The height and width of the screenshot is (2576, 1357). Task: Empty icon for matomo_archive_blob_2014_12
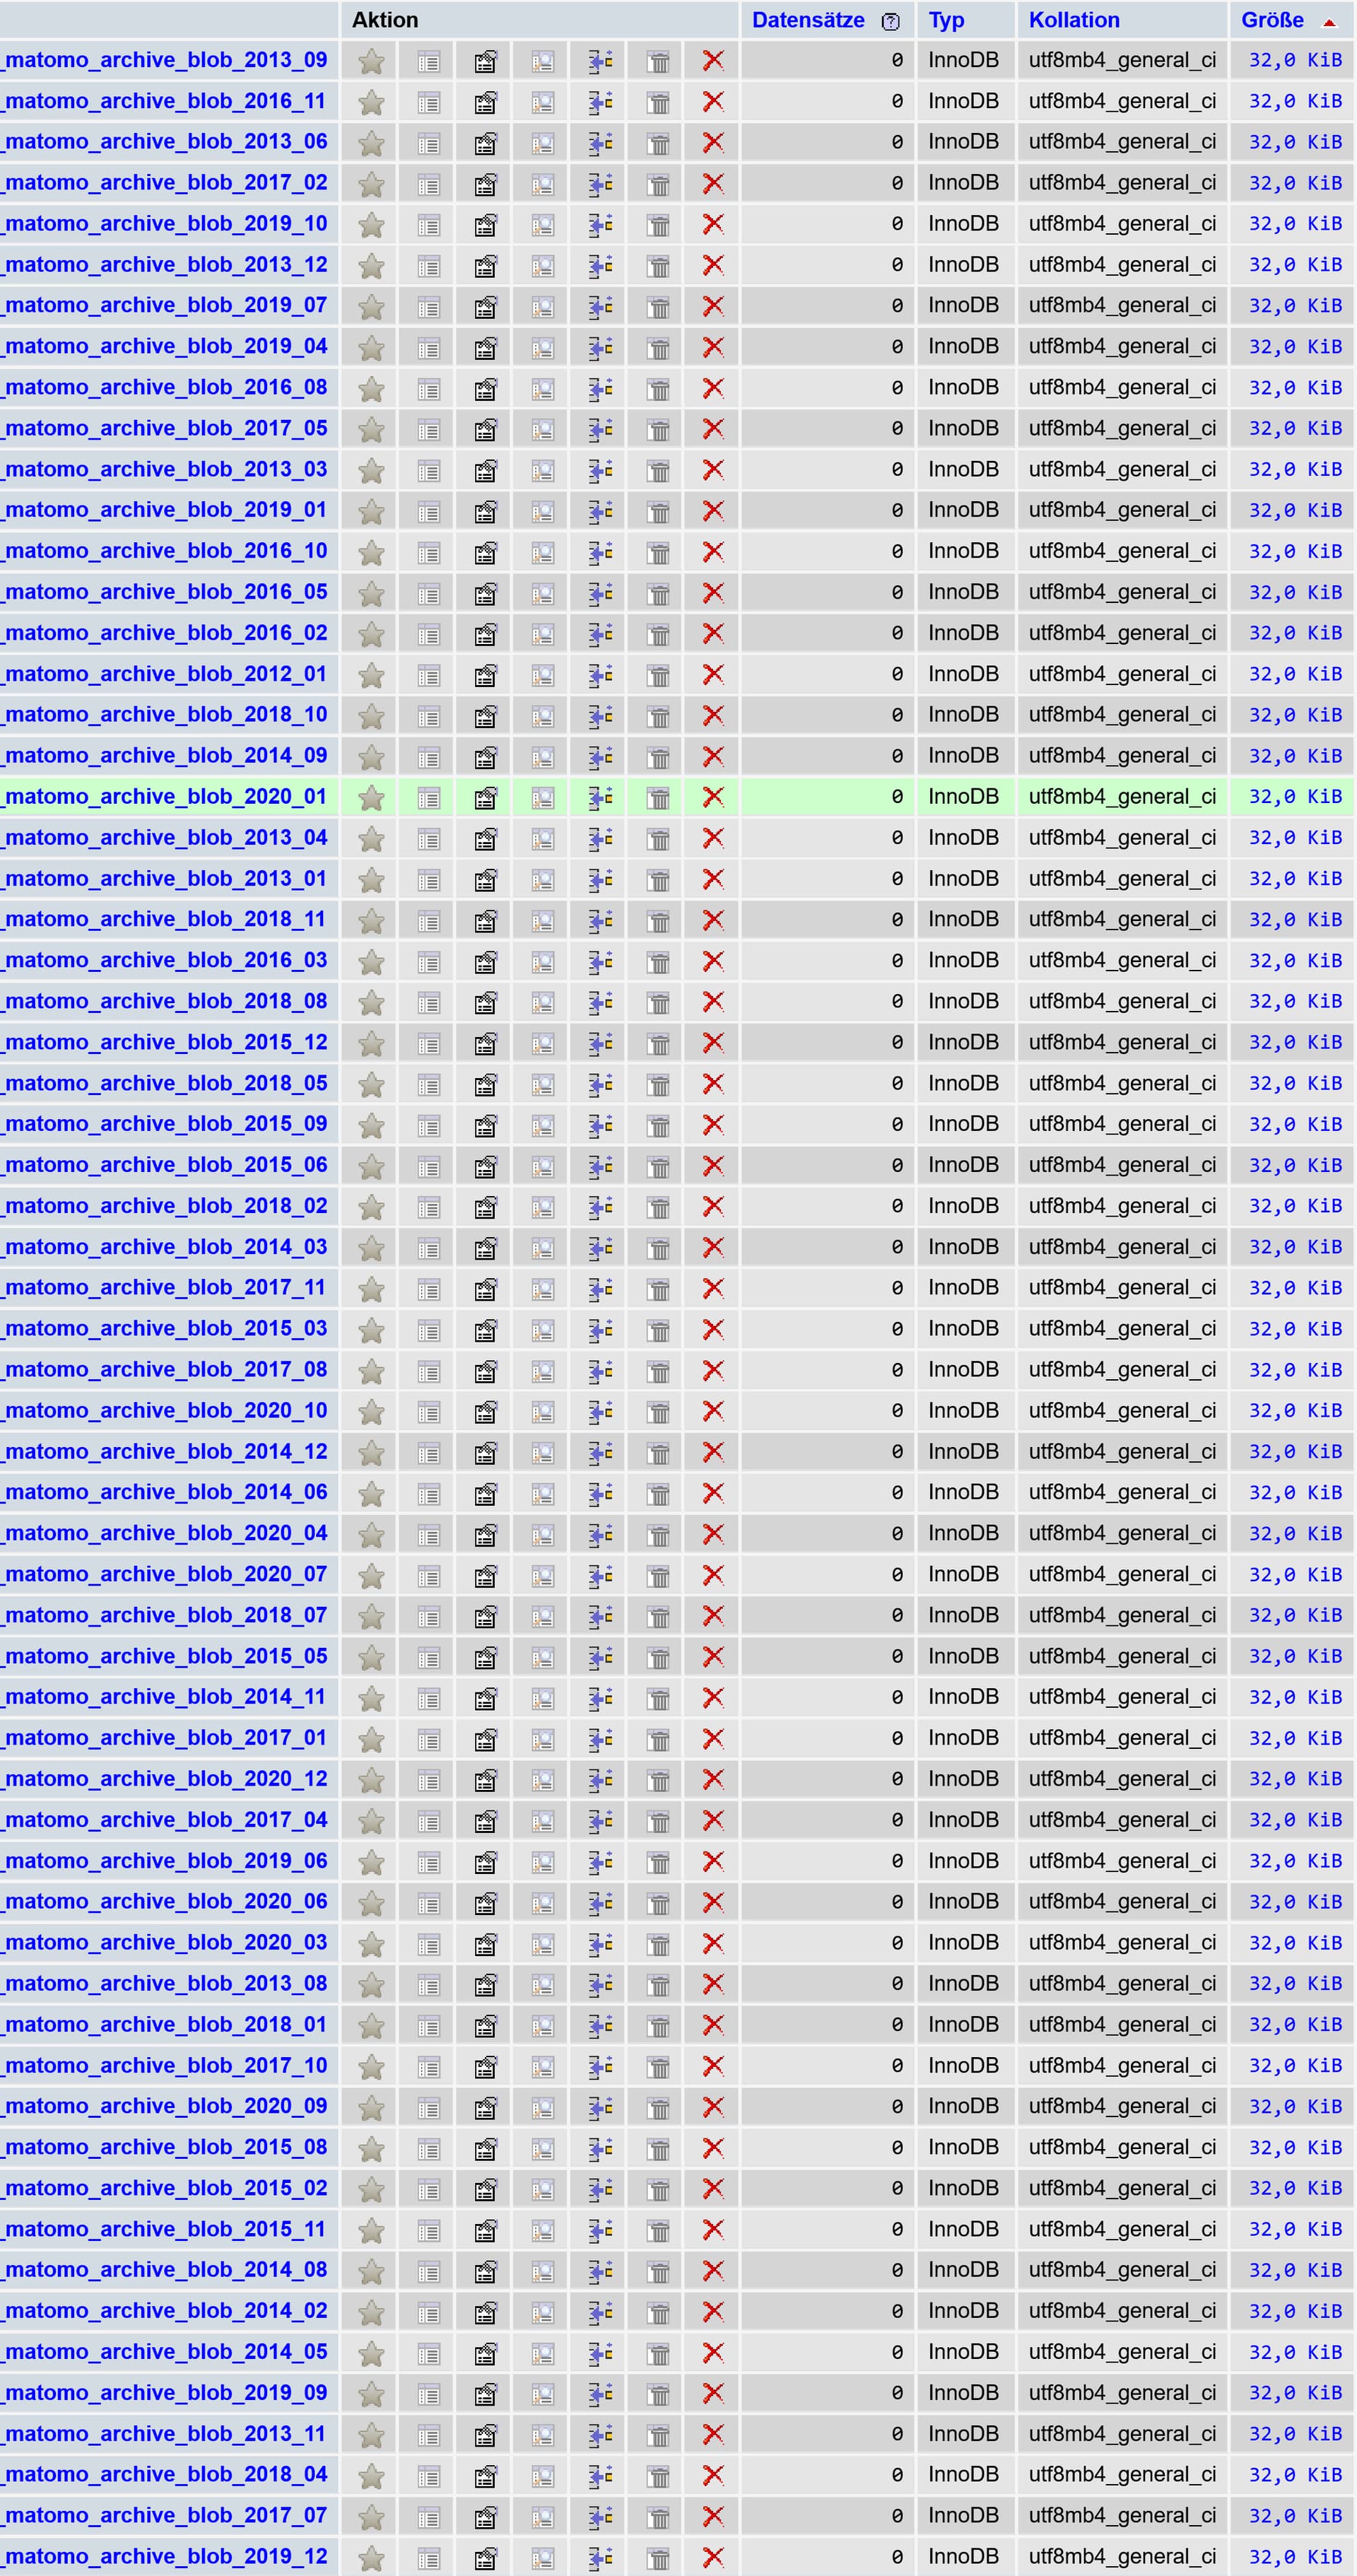(x=658, y=1453)
